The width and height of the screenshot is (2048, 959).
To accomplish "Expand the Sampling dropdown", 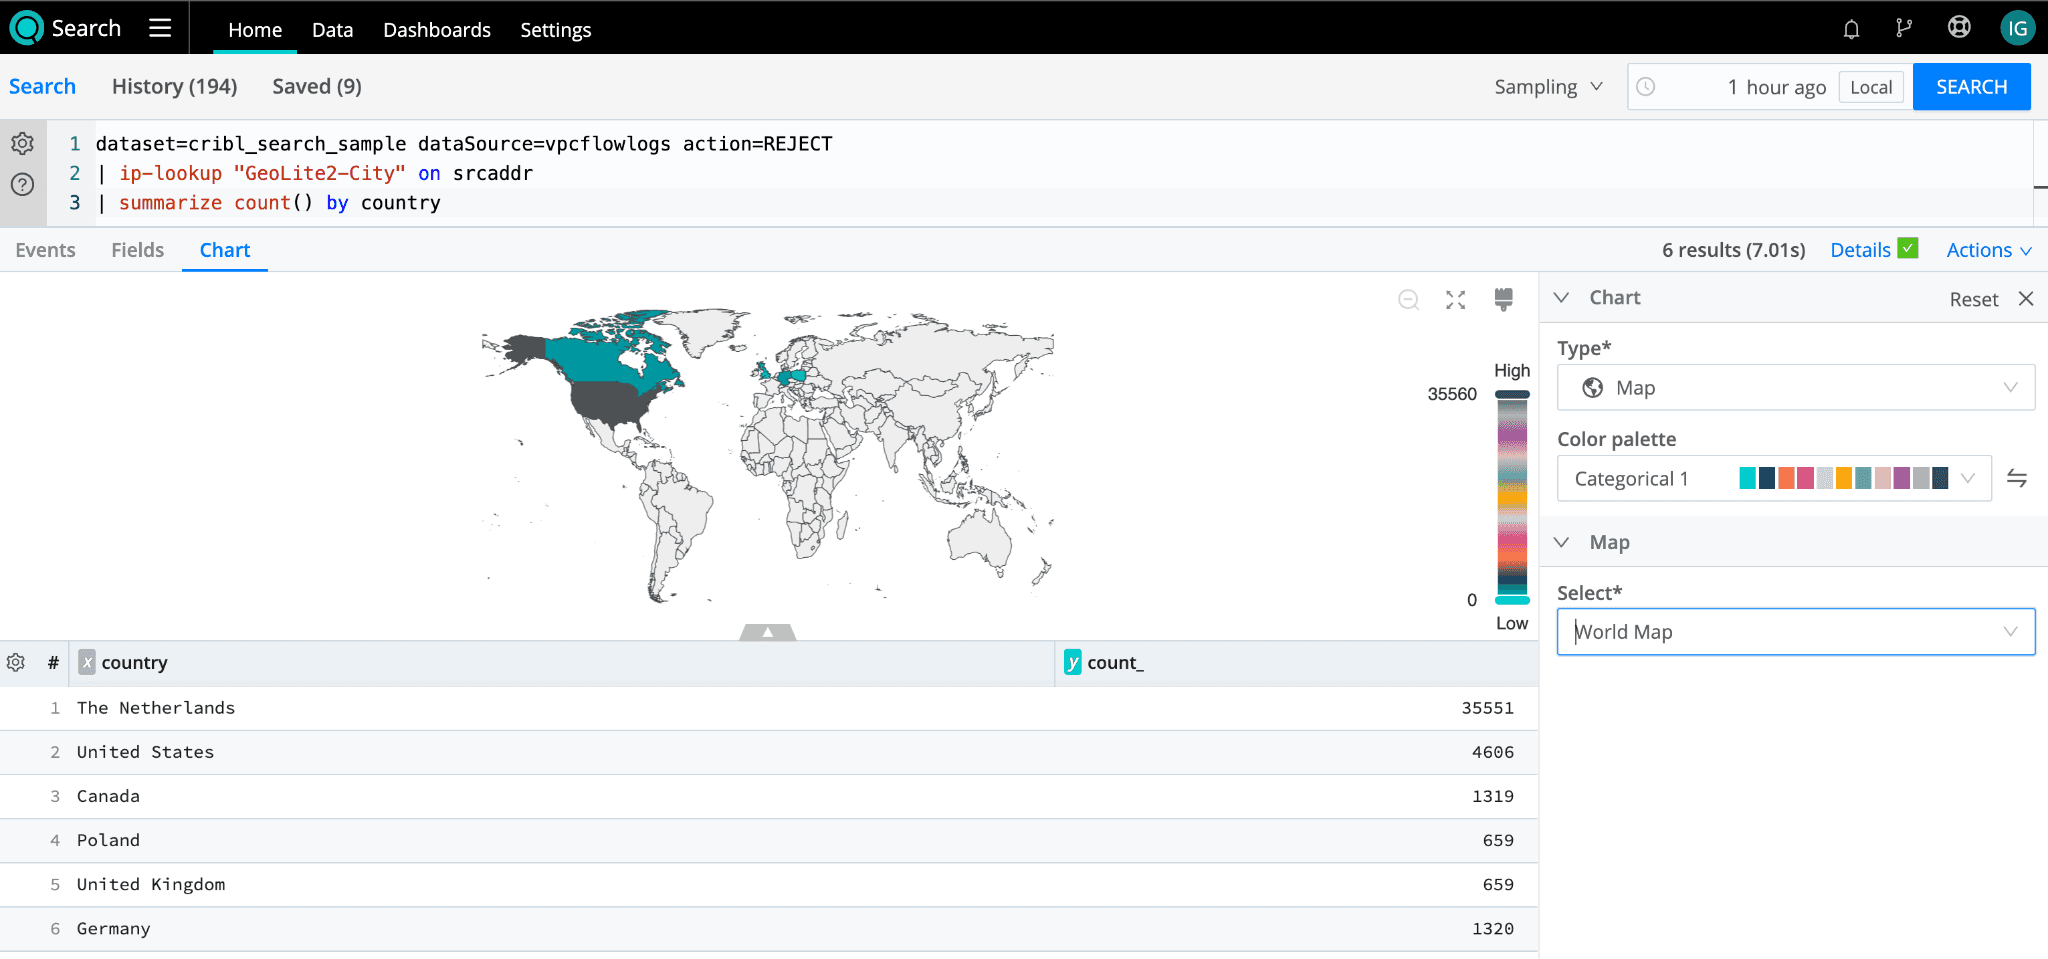I will [x=1548, y=87].
